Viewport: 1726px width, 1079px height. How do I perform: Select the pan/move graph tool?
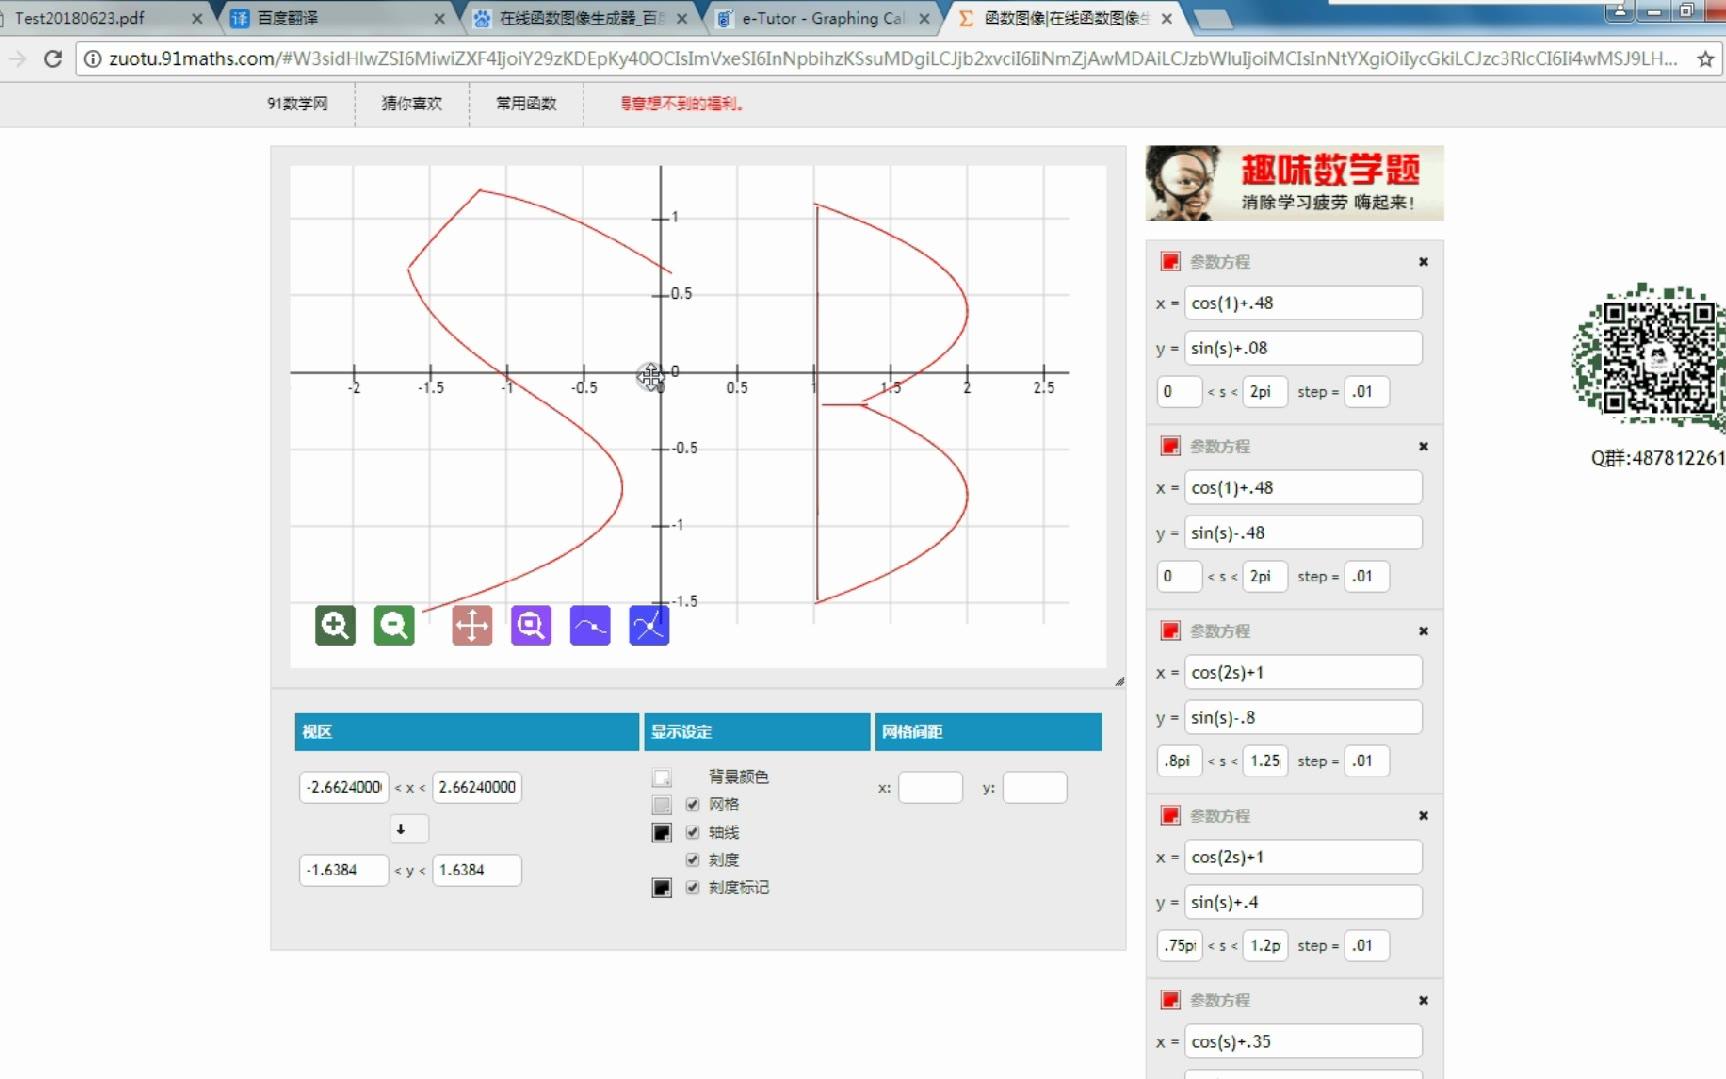coord(472,626)
